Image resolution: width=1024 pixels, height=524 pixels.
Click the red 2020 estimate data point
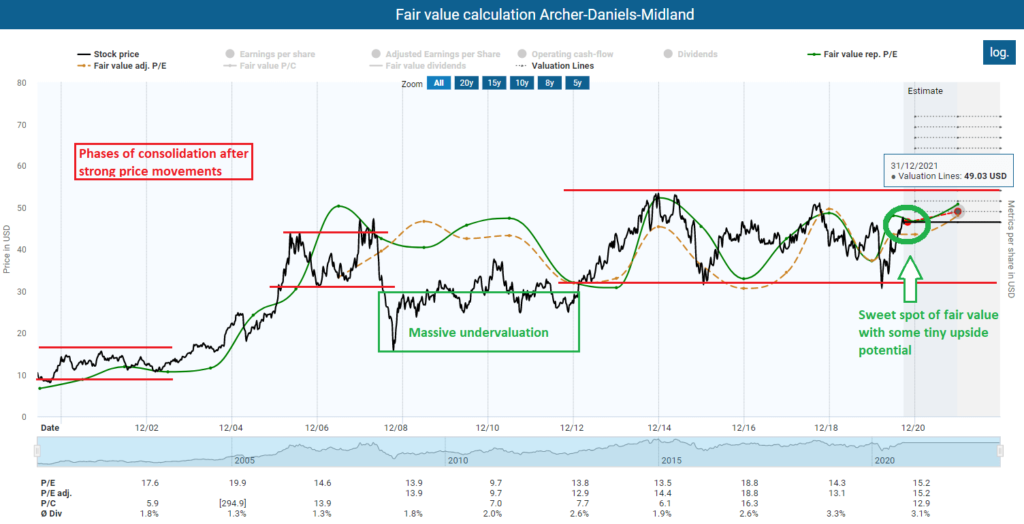[x=907, y=222]
